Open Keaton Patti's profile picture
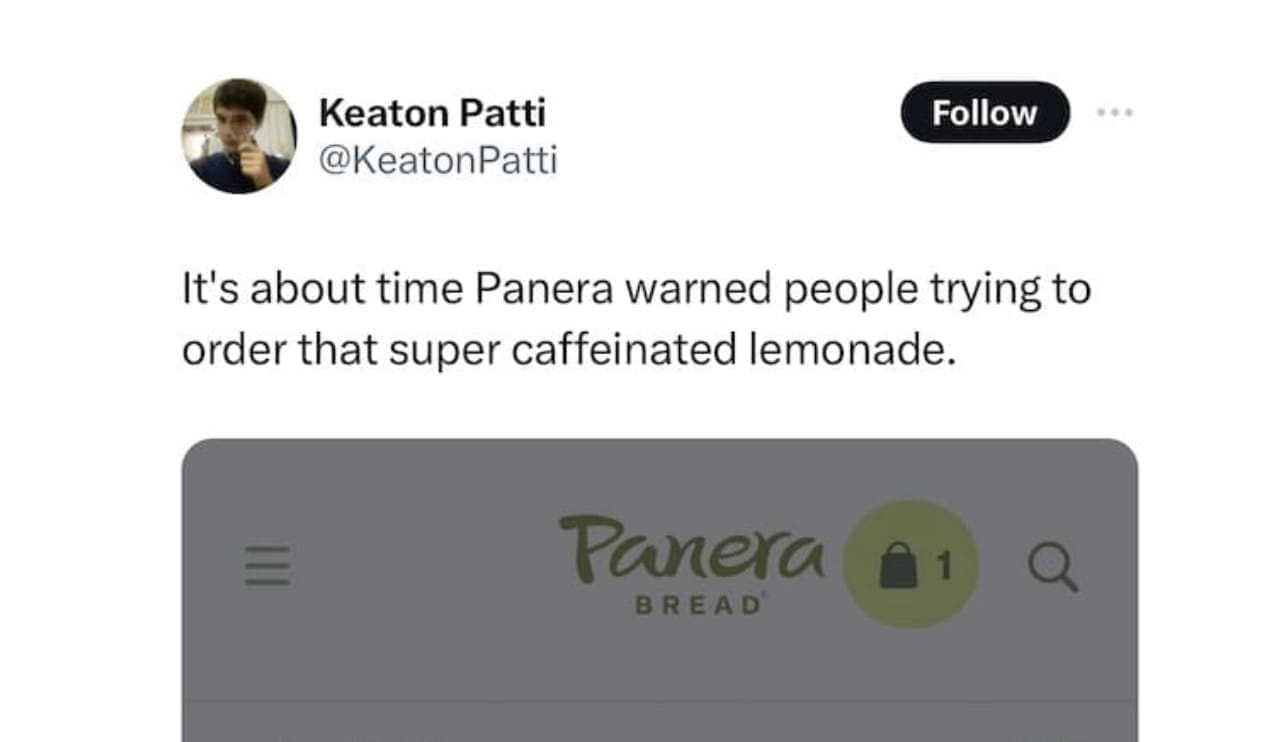1268x742 pixels. tap(239, 135)
